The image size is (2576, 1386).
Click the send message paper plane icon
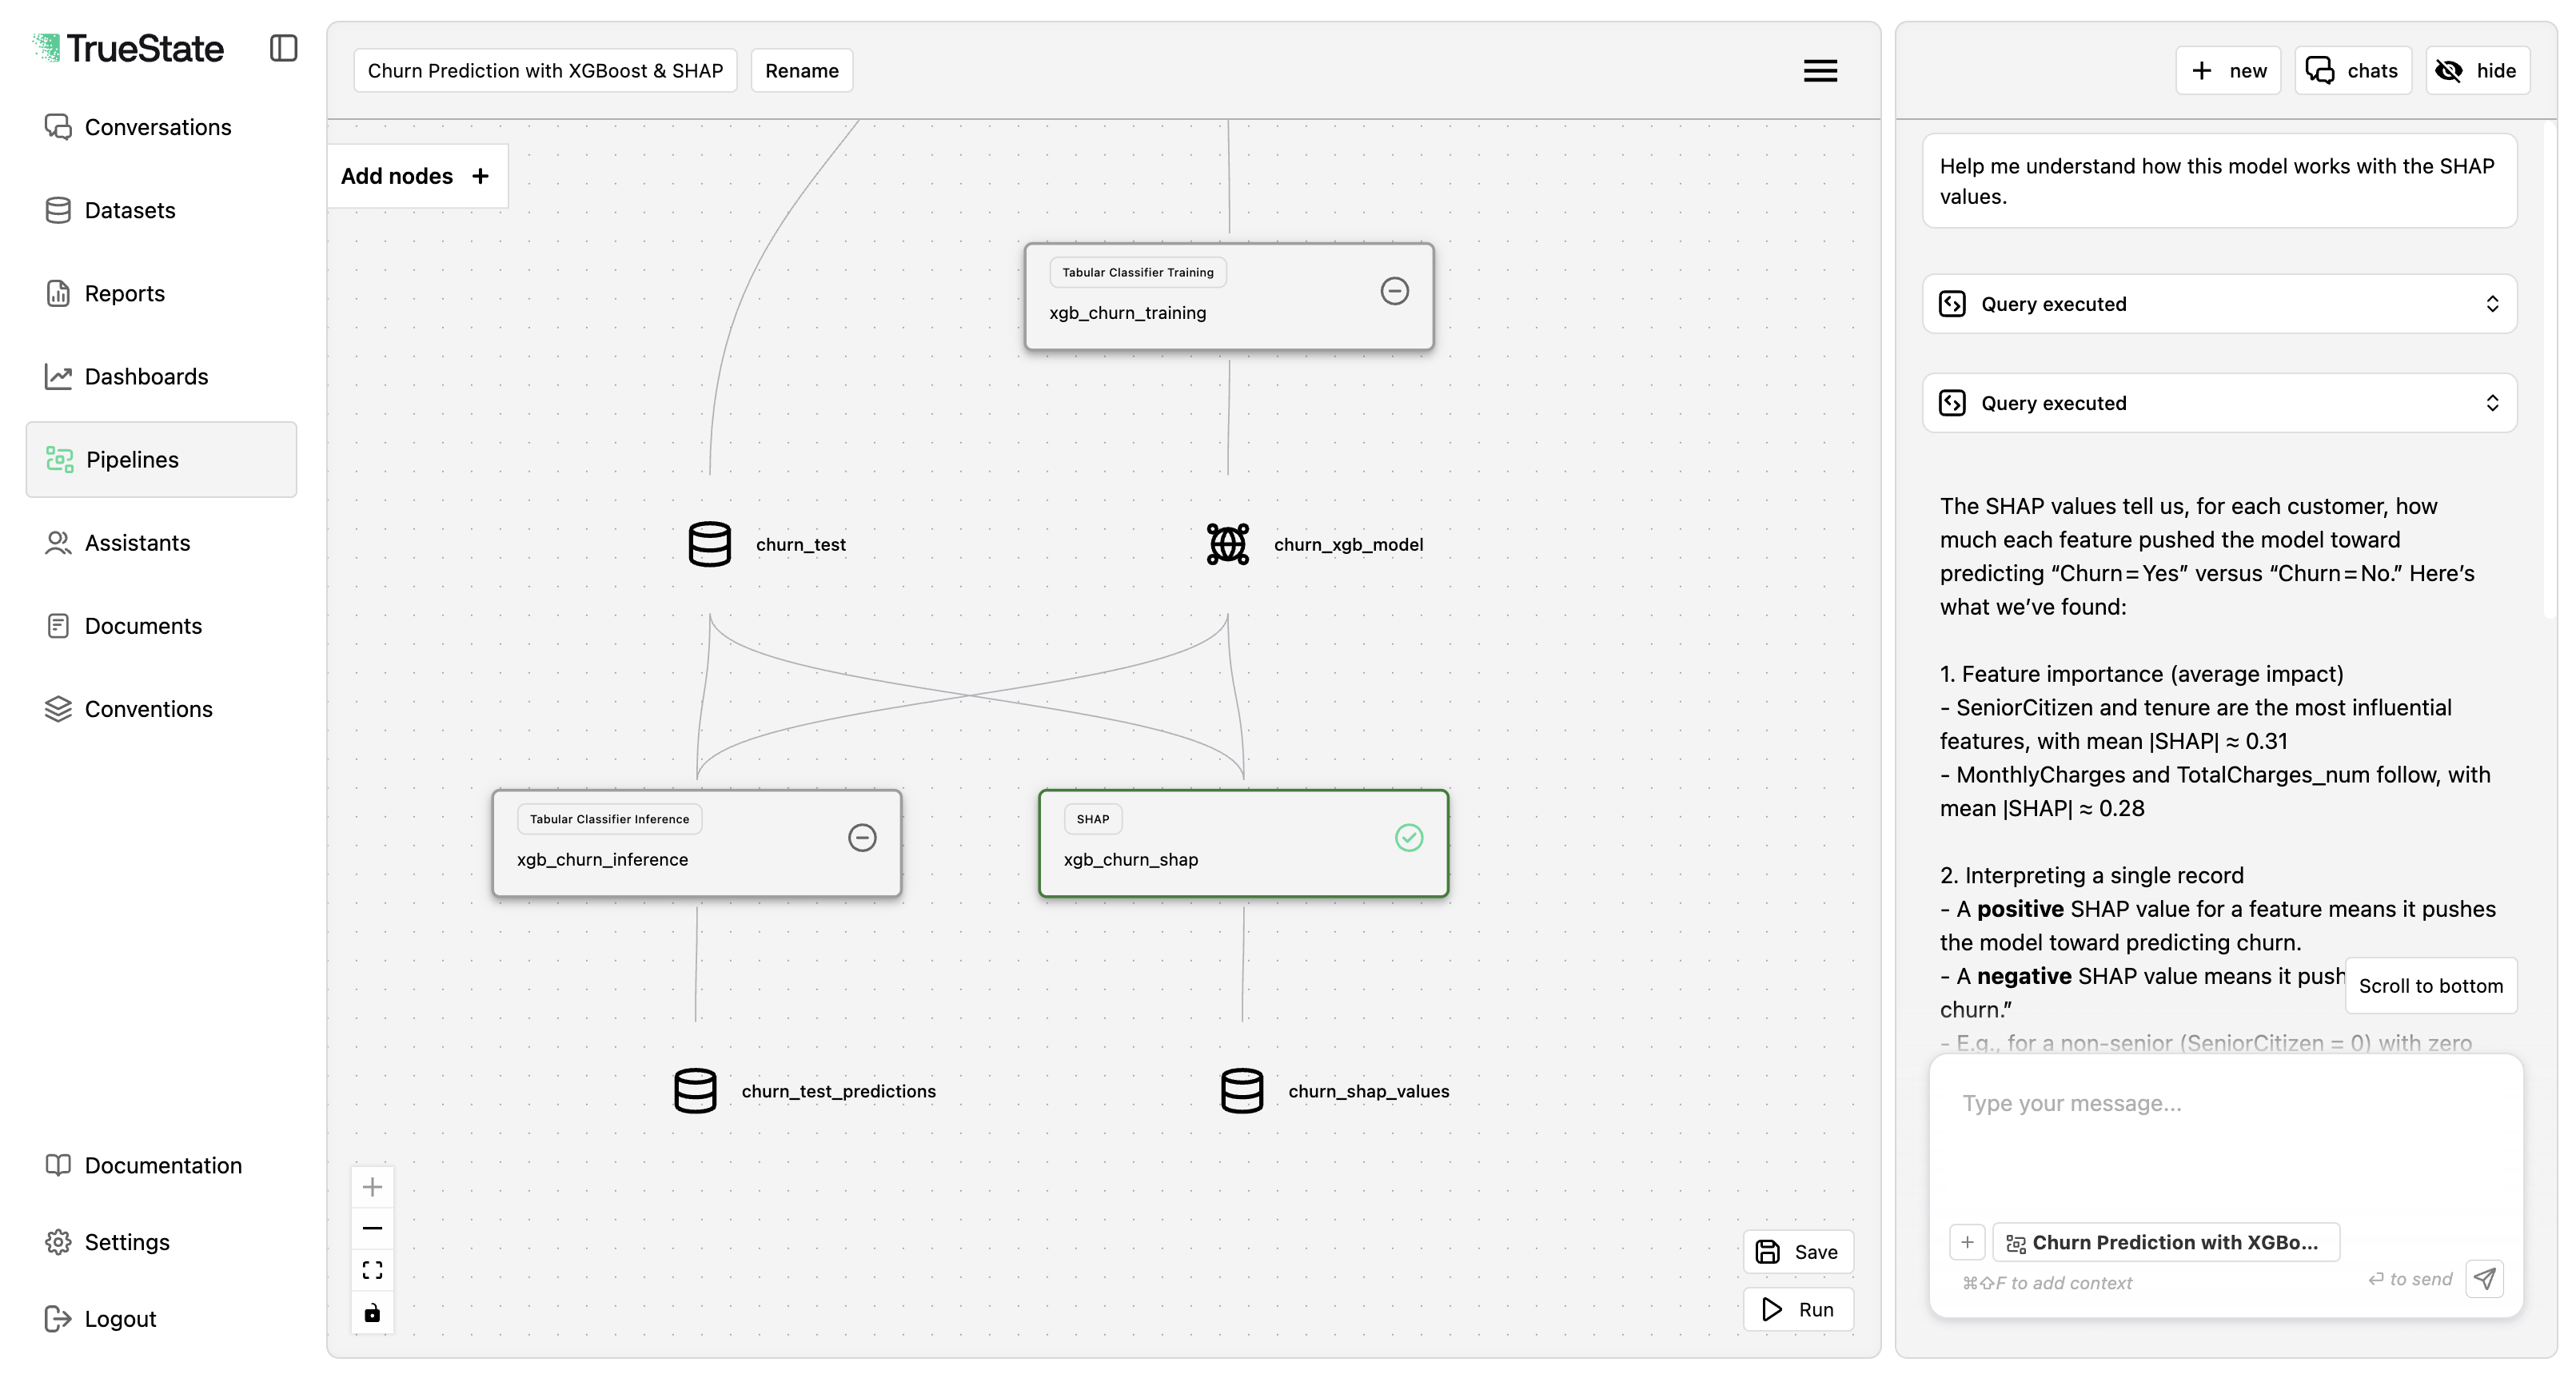click(2484, 1279)
